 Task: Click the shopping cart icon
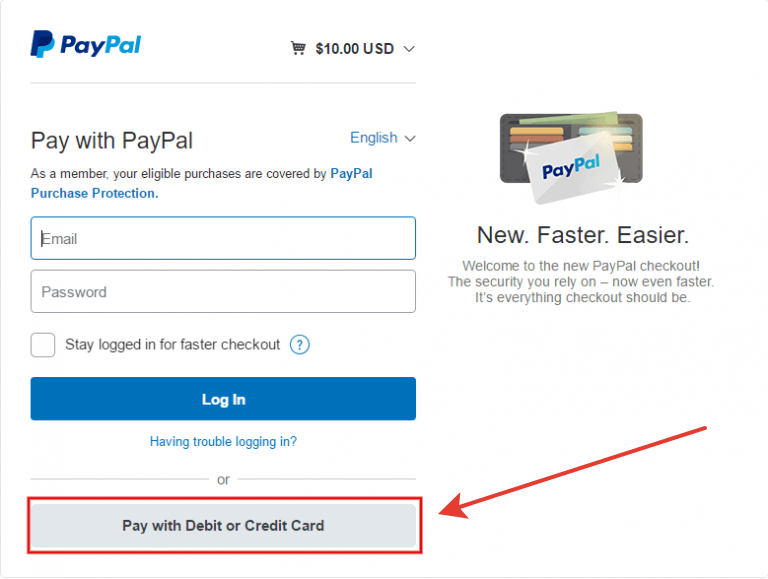point(298,48)
